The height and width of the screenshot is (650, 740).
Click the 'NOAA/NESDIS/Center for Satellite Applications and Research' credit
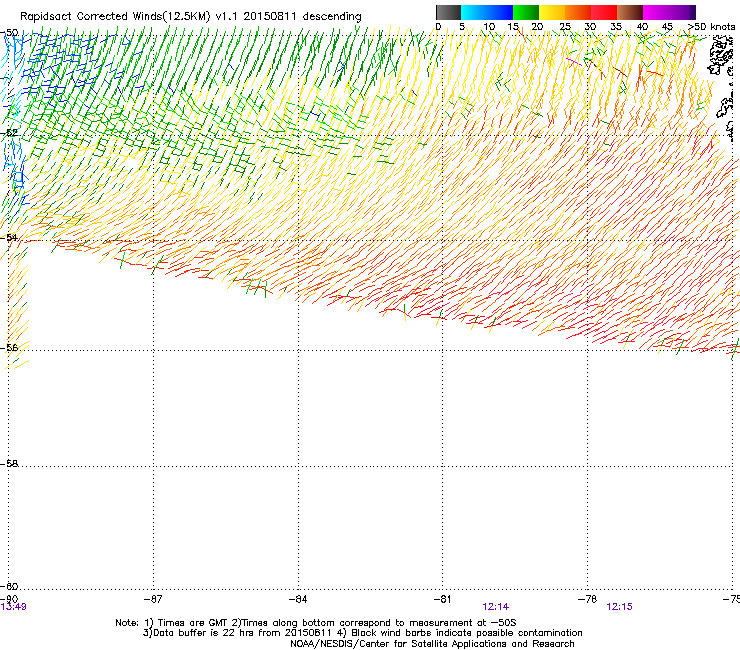click(432, 644)
